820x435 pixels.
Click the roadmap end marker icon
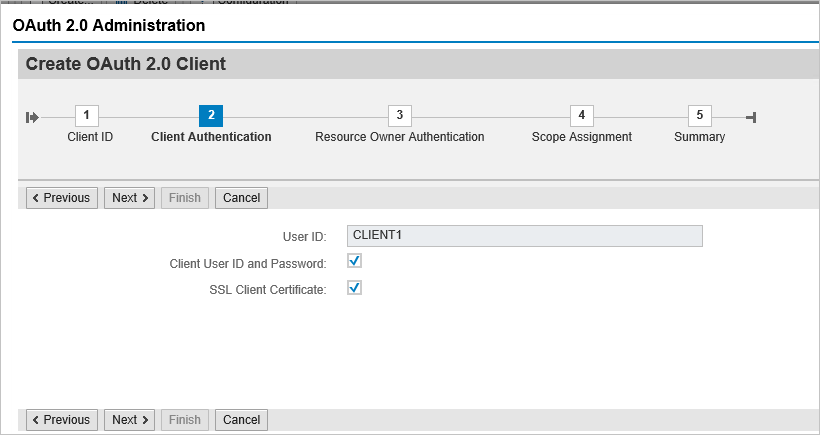(x=752, y=117)
